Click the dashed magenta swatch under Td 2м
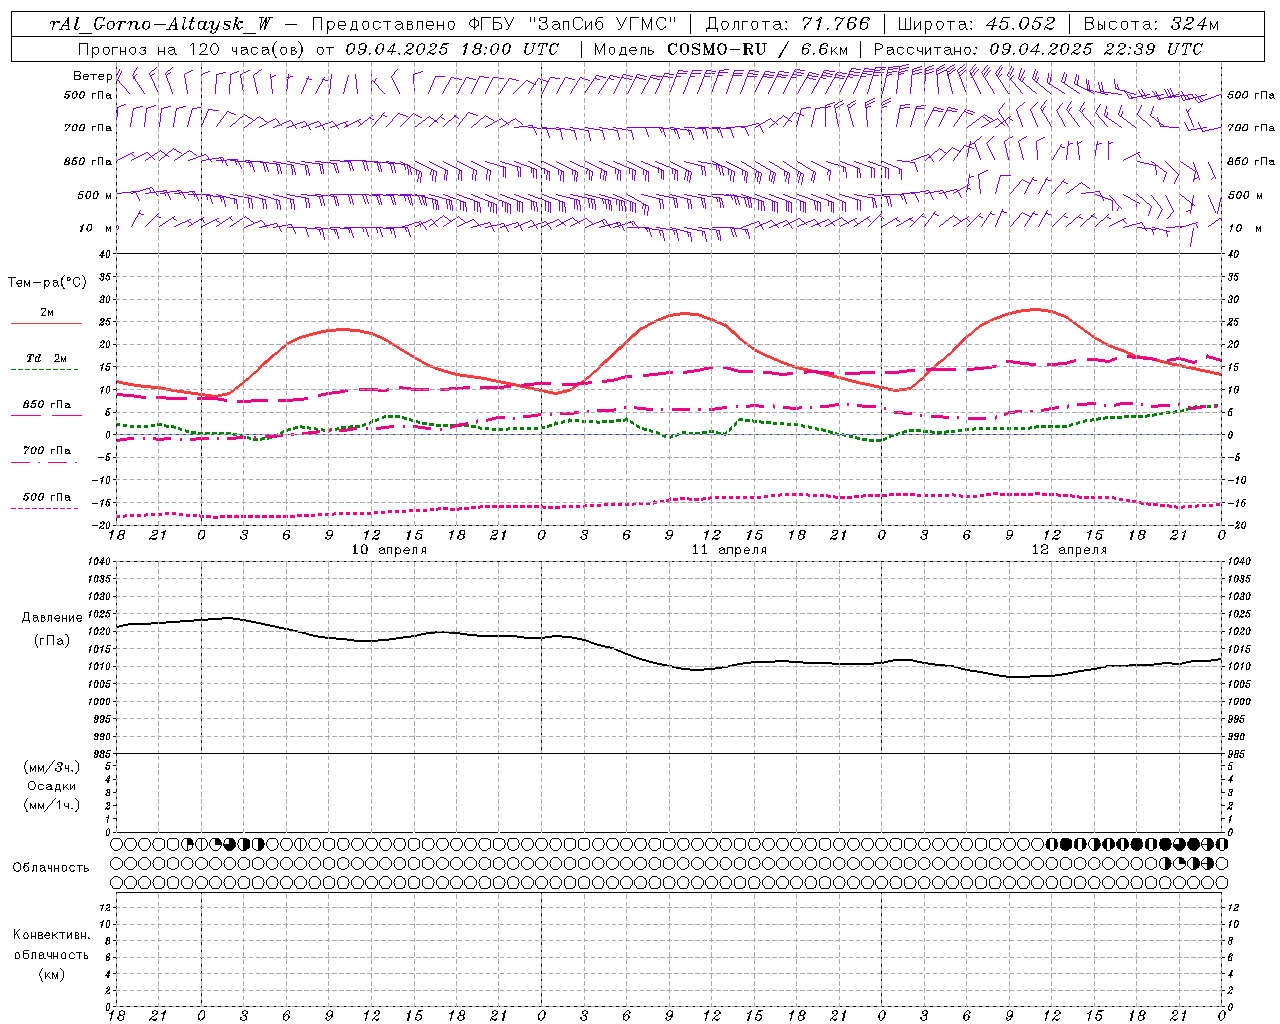Viewport: 1280px width, 1024px height. (x=45, y=370)
